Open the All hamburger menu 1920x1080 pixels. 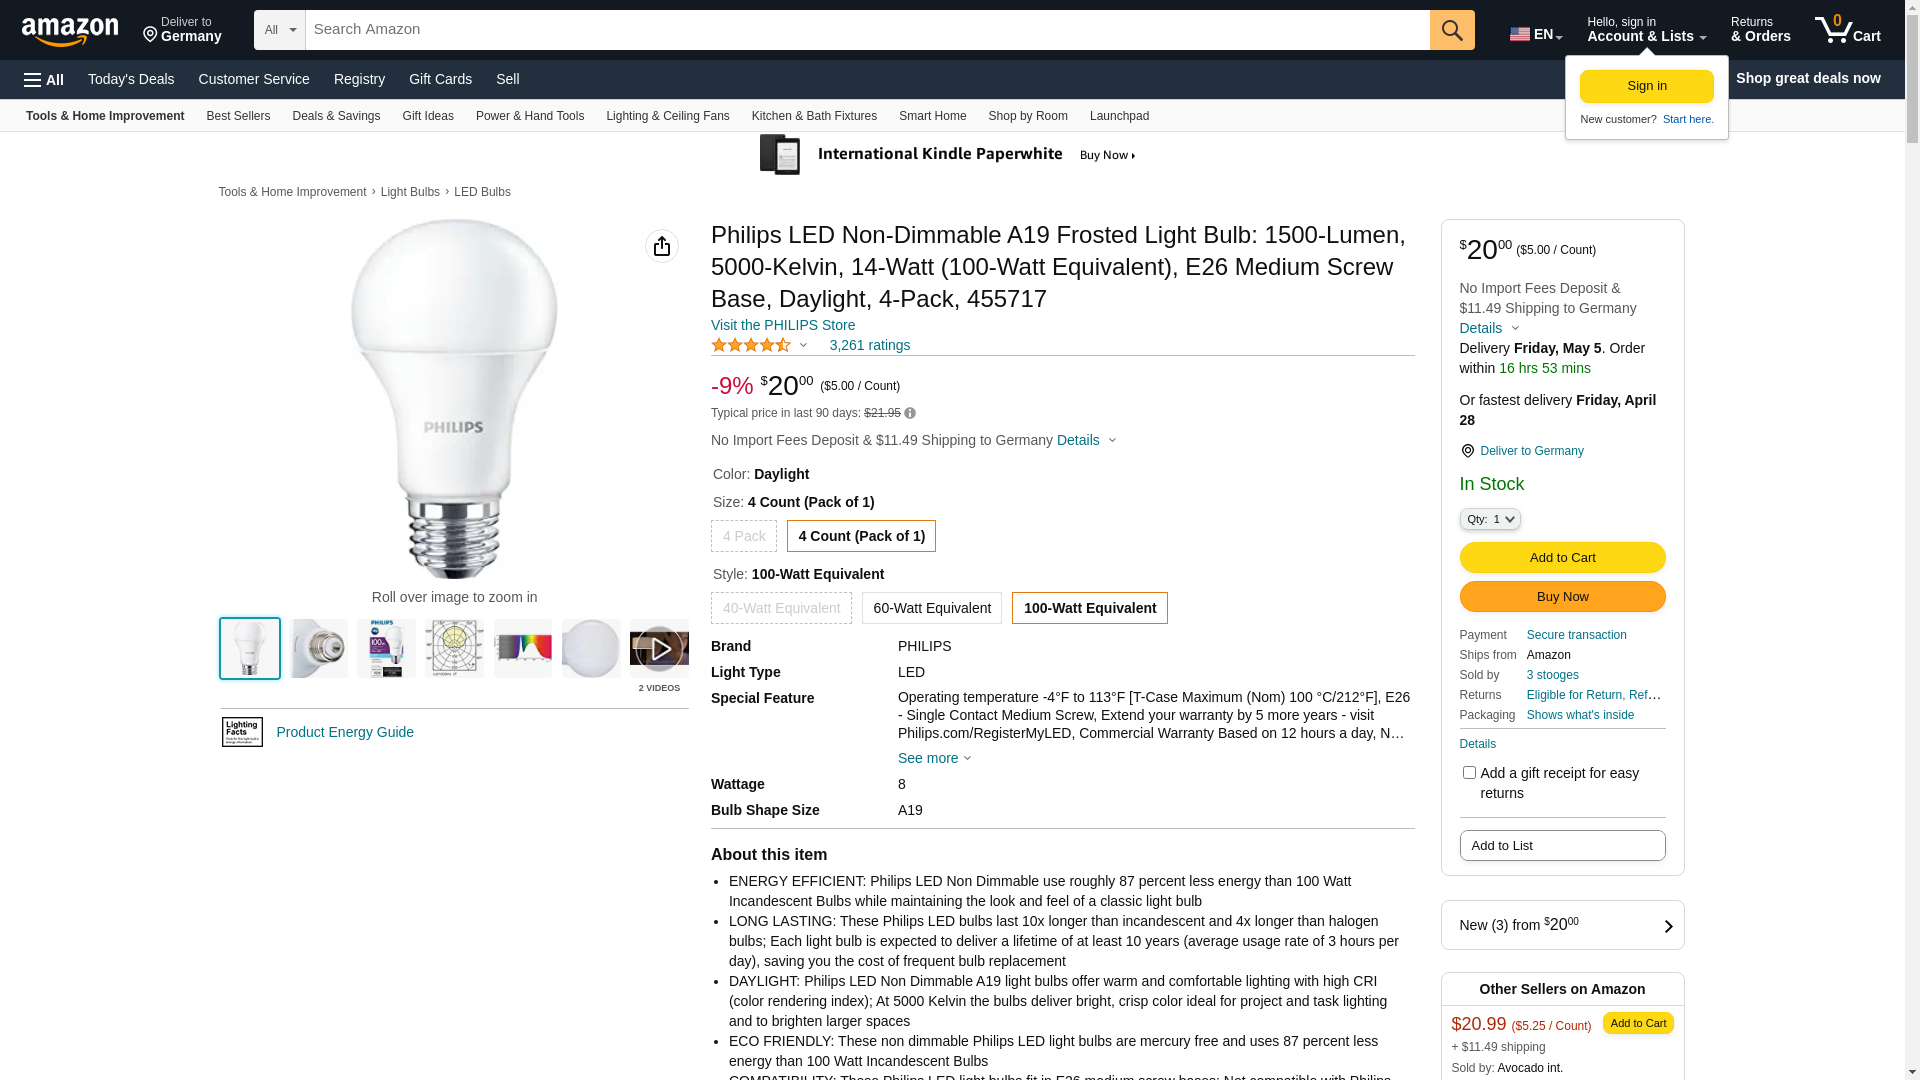pos(44,79)
